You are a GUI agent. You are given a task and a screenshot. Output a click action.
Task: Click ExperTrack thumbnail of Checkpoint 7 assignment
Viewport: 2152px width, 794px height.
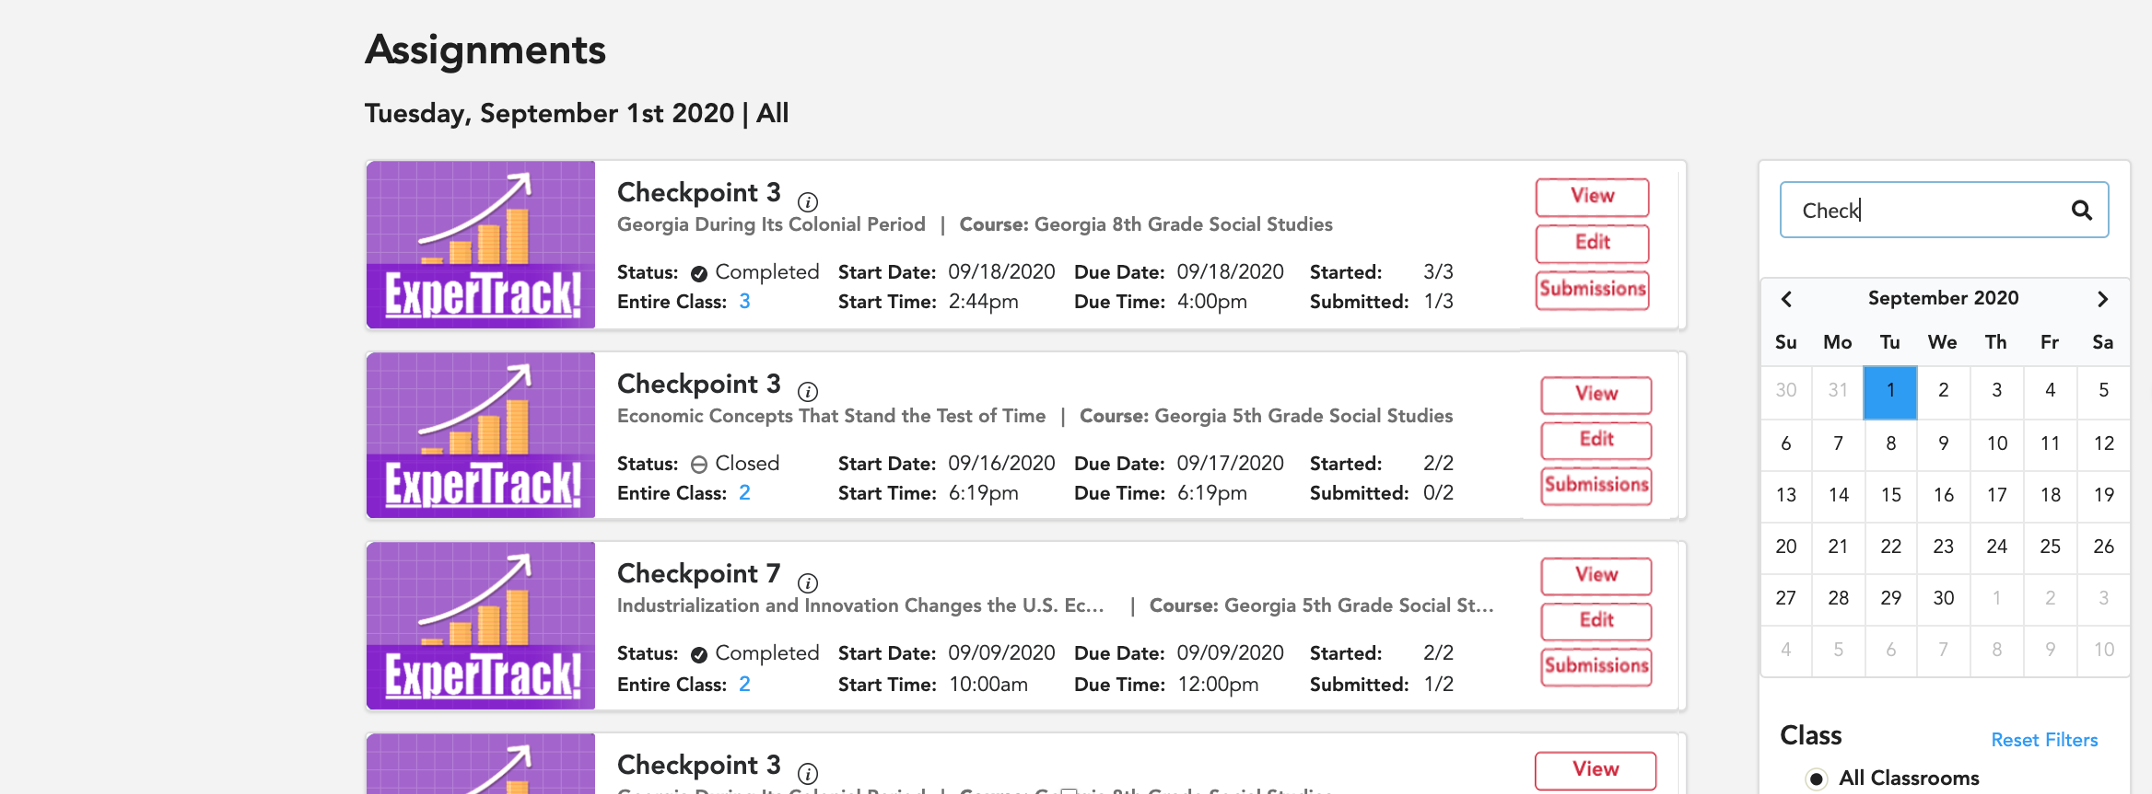click(481, 626)
